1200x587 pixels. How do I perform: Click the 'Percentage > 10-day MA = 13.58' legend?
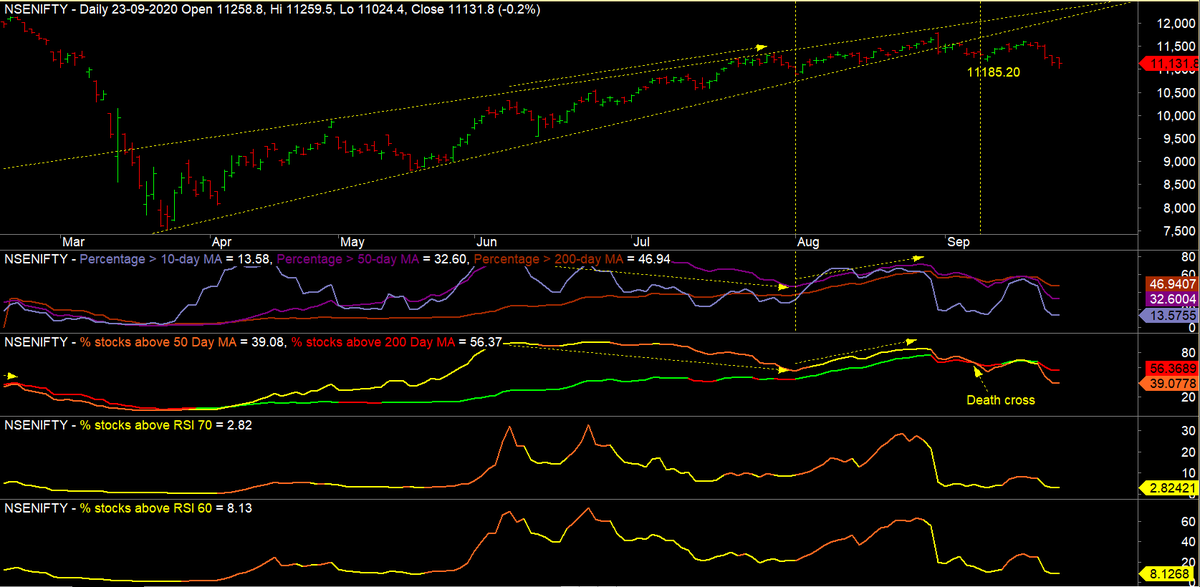(174, 259)
